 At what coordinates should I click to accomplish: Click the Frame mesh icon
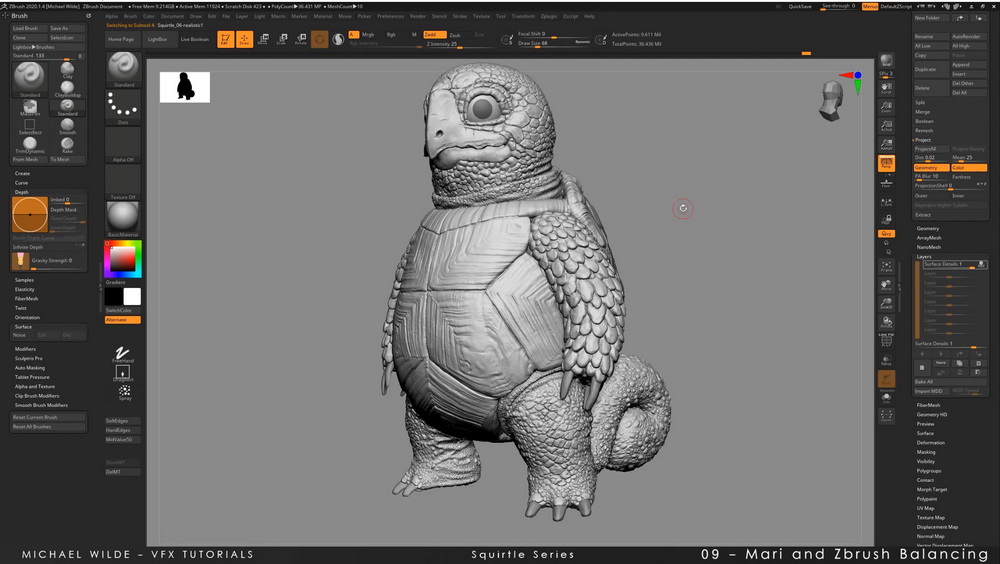(x=886, y=265)
